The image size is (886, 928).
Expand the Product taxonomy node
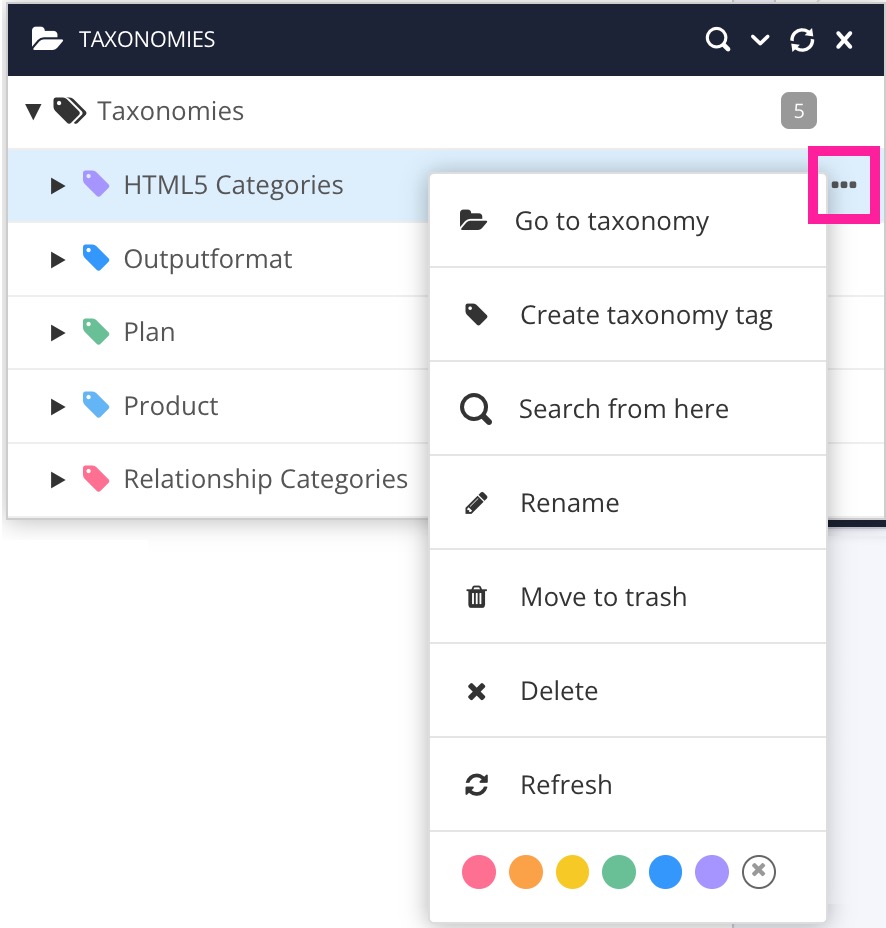57,405
